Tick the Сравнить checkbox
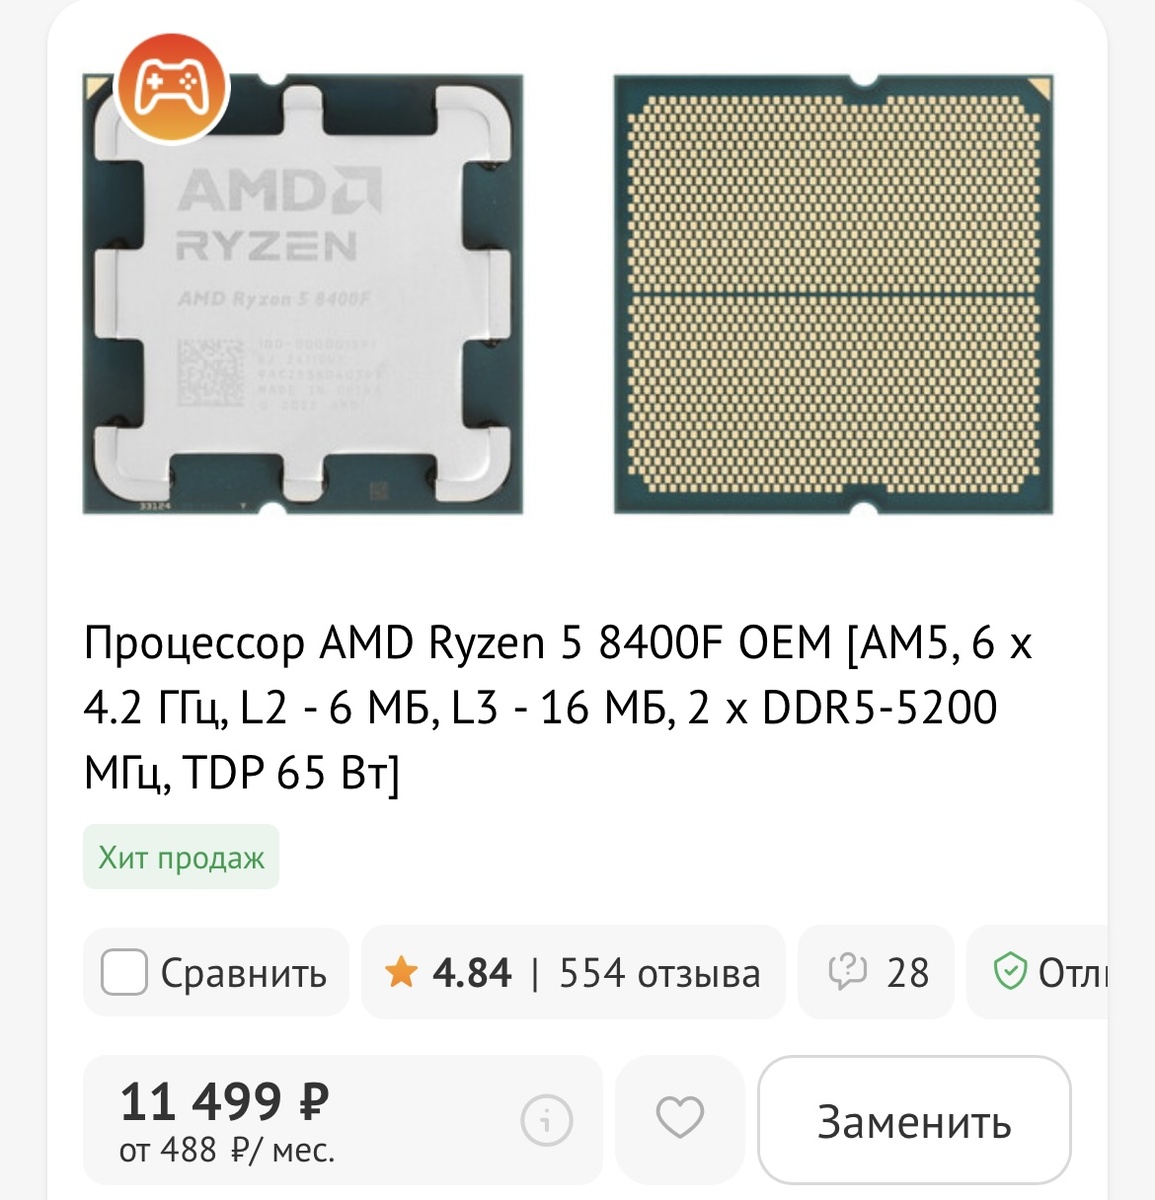 (x=124, y=972)
